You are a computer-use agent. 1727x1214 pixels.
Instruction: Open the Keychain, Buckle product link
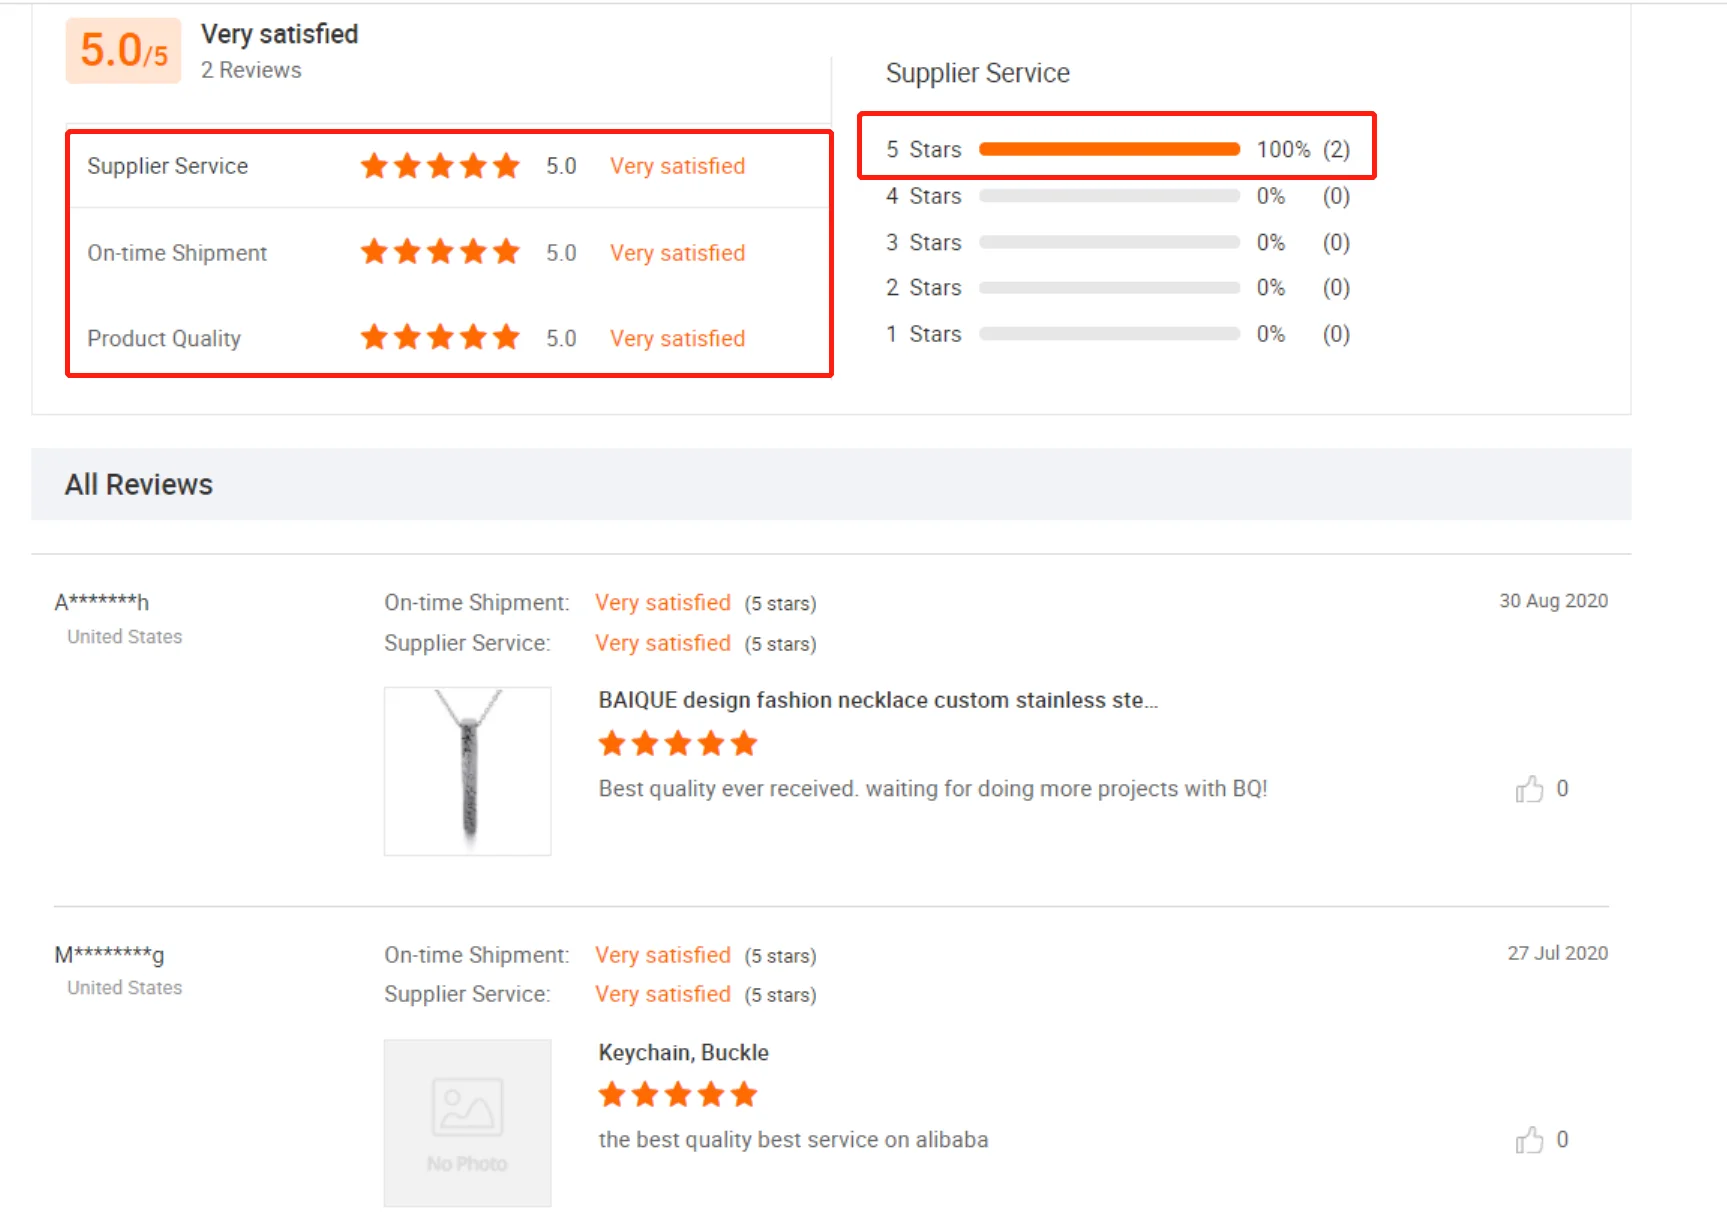pyautogui.click(x=684, y=1053)
